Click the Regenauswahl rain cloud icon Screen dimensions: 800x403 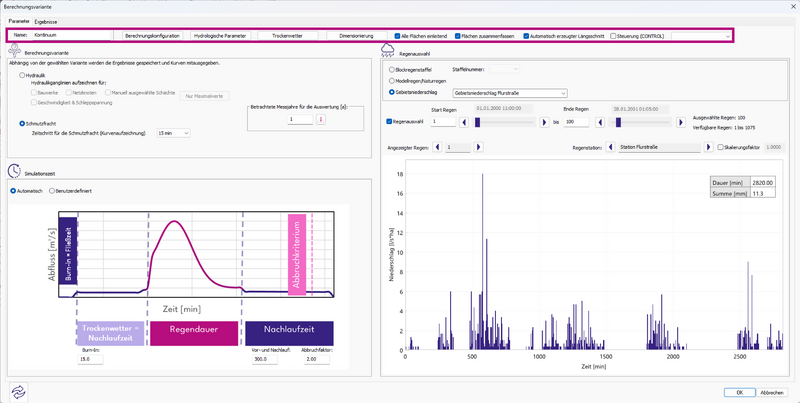[x=388, y=51]
